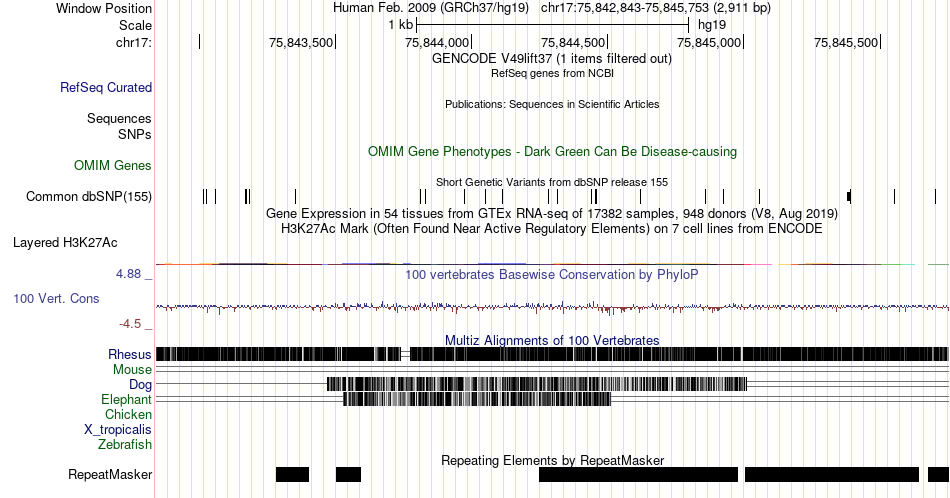Click the RefSeq genes from NCBI title
This screenshot has height=498, width=950.
(x=552, y=73)
